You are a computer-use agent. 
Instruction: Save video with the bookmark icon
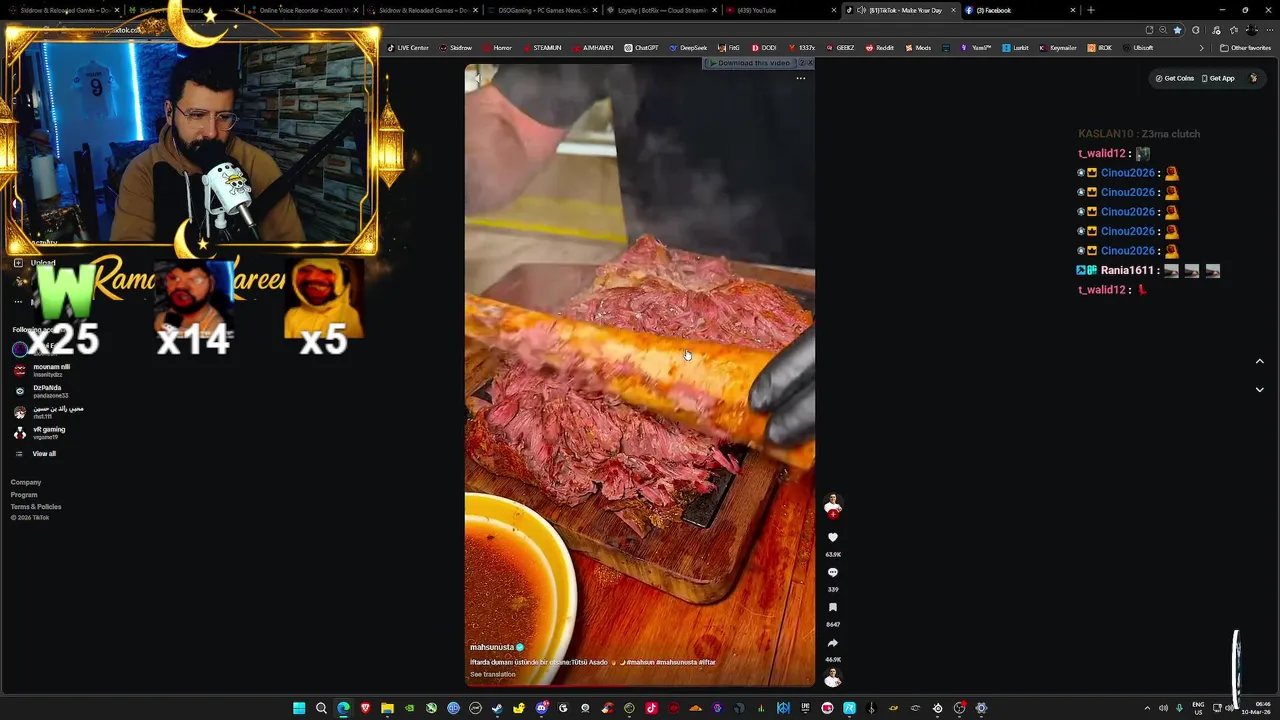click(832, 608)
